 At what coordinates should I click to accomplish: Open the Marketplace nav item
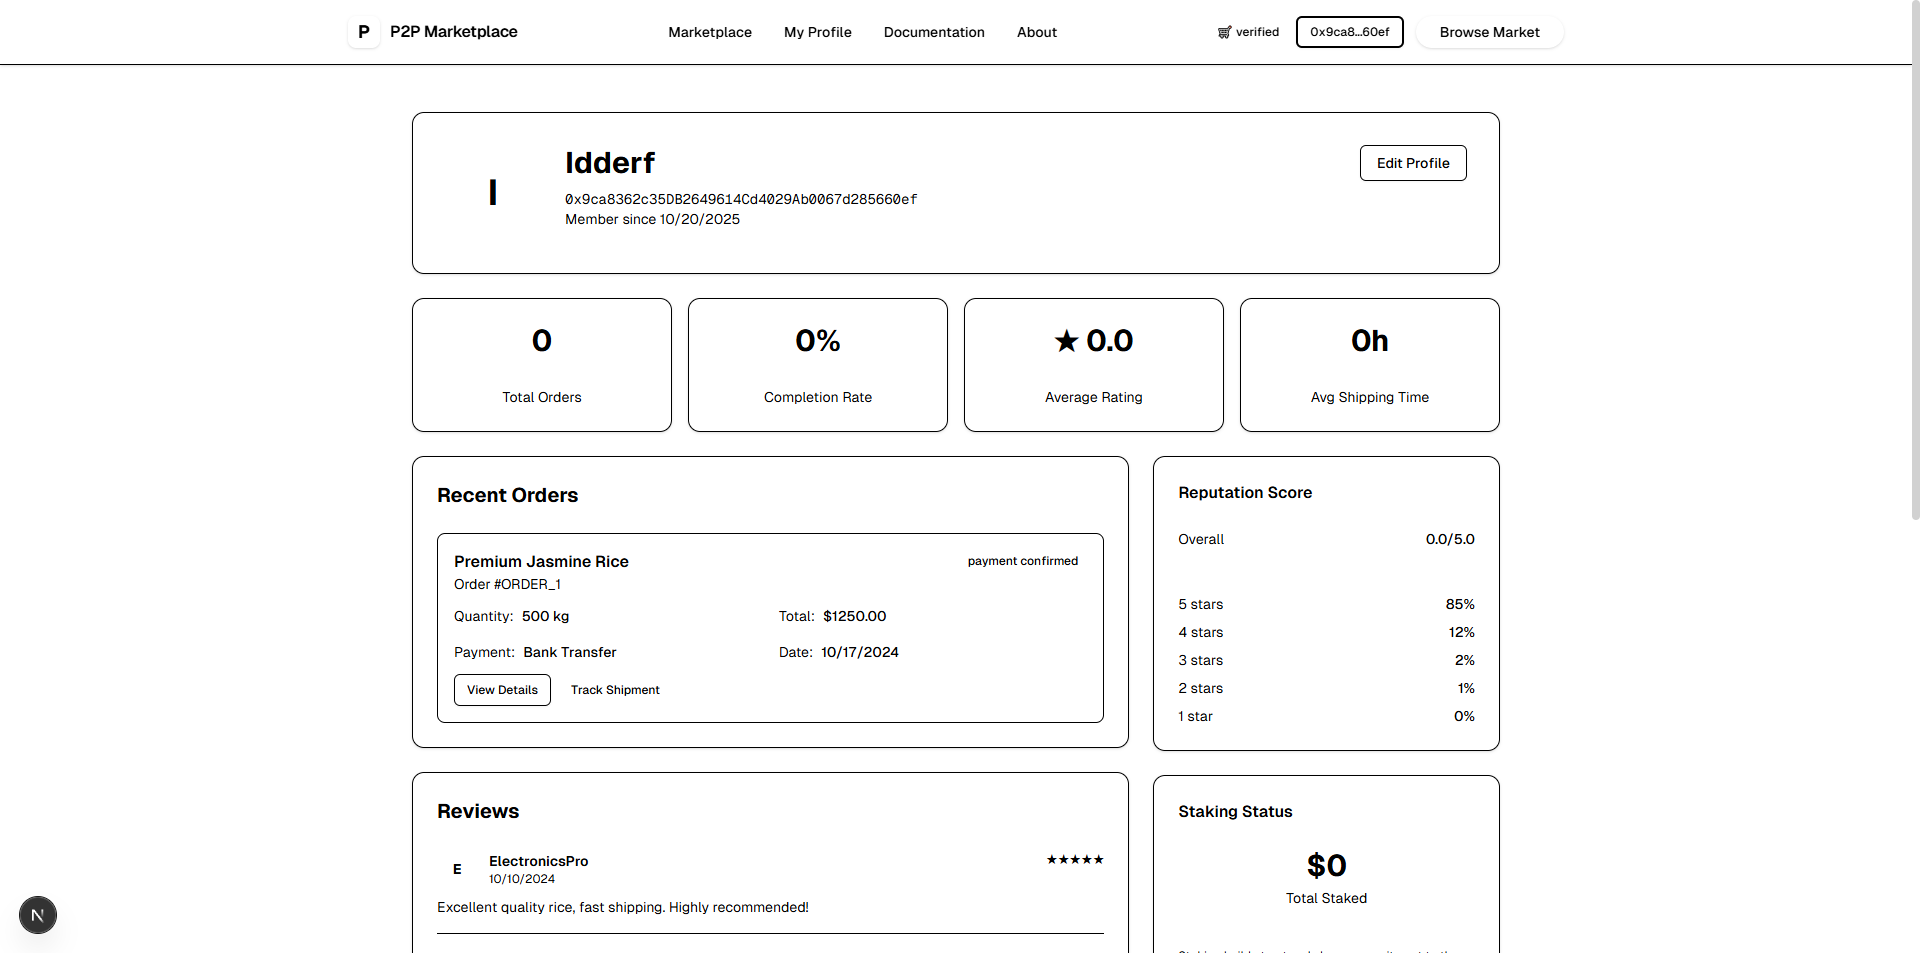709,31
